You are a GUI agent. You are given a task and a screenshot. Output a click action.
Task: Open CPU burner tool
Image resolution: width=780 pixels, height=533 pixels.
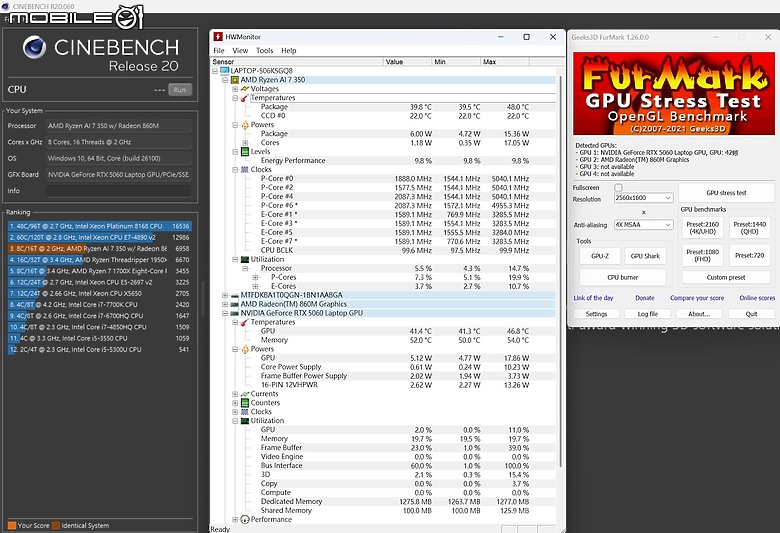click(623, 277)
